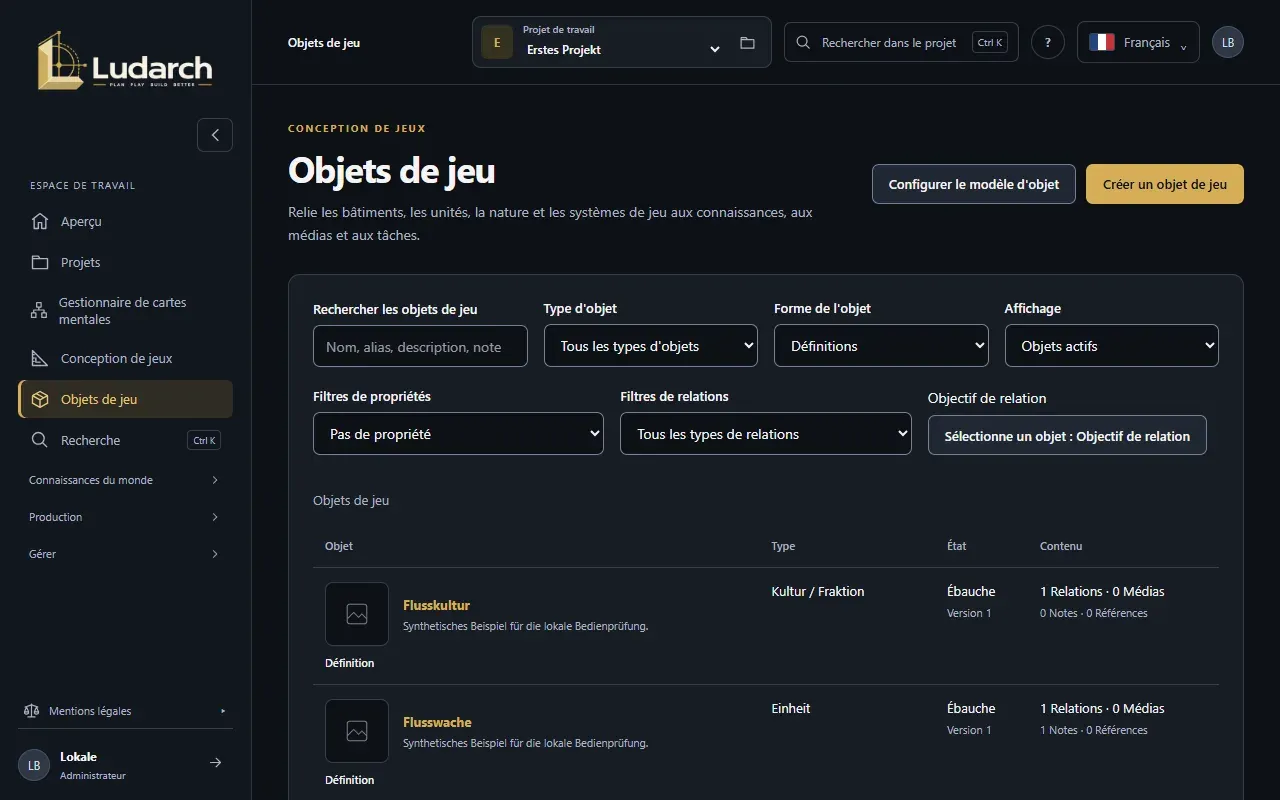Open Projets in the sidebar
1280x800 pixels.
(x=125, y=262)
